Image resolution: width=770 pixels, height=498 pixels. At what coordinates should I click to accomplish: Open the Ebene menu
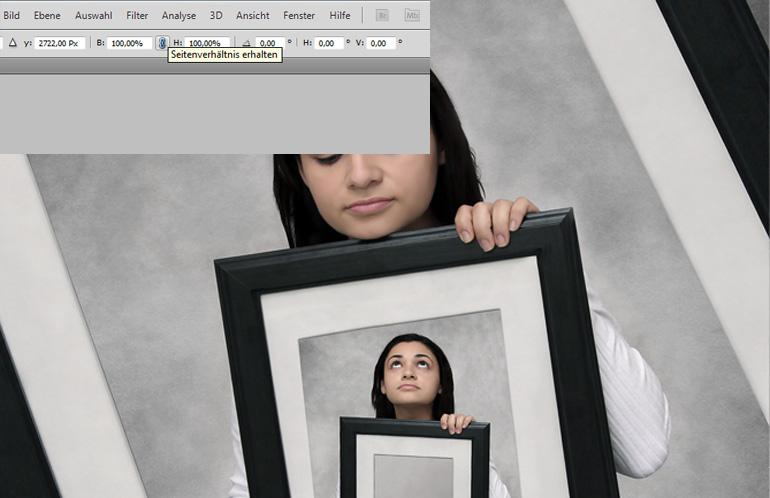[x=47, y=15]
